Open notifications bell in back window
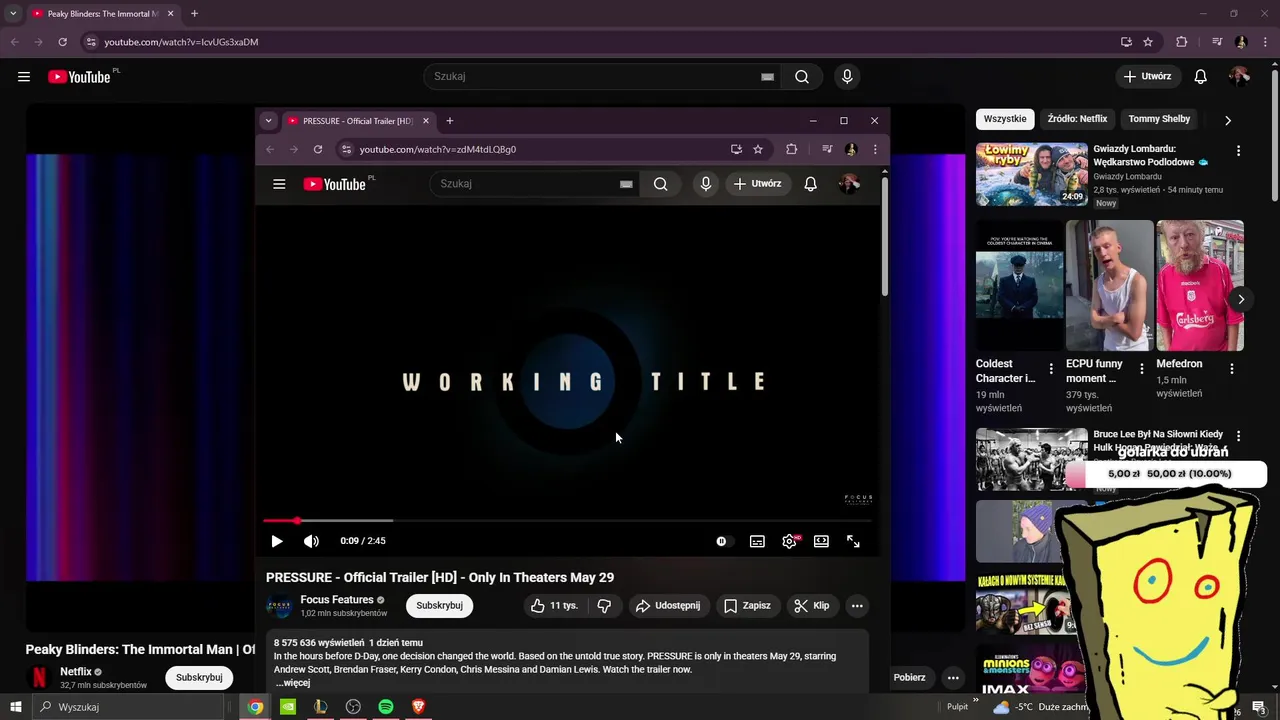The width and height of the screenshot is (1280, 720). (x=1201, y=77)
